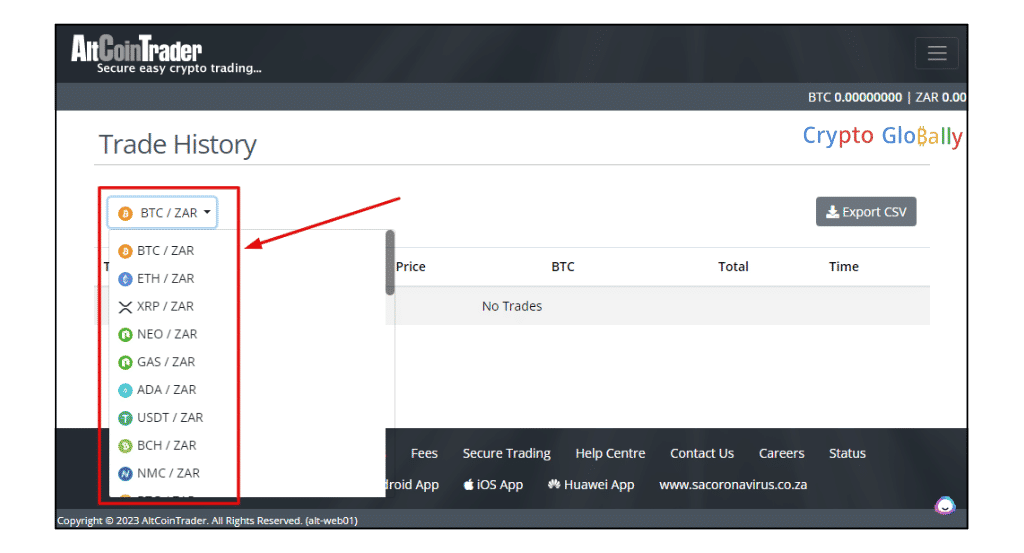The image size is (1024, 553).
Task: Click the BTC 0.00000000 balance text
Action: tap(854, 97)
